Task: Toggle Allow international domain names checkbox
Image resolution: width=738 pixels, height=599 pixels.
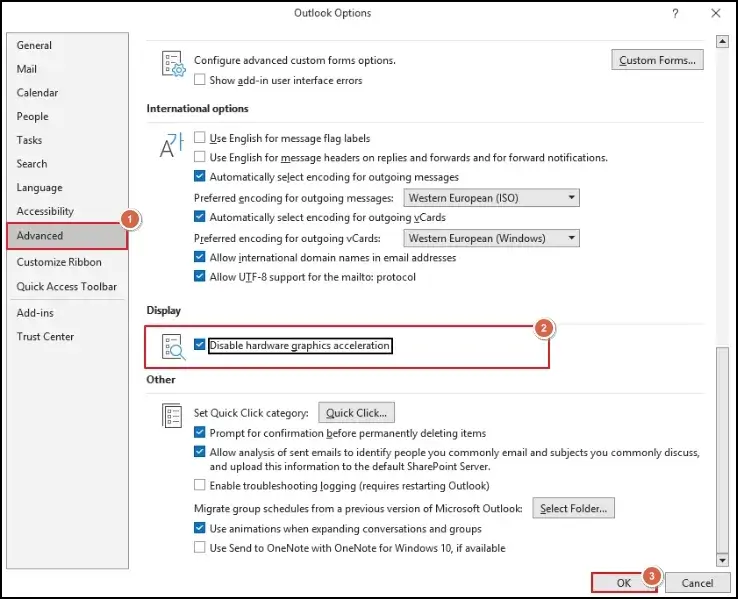Action: coord(200,257)
